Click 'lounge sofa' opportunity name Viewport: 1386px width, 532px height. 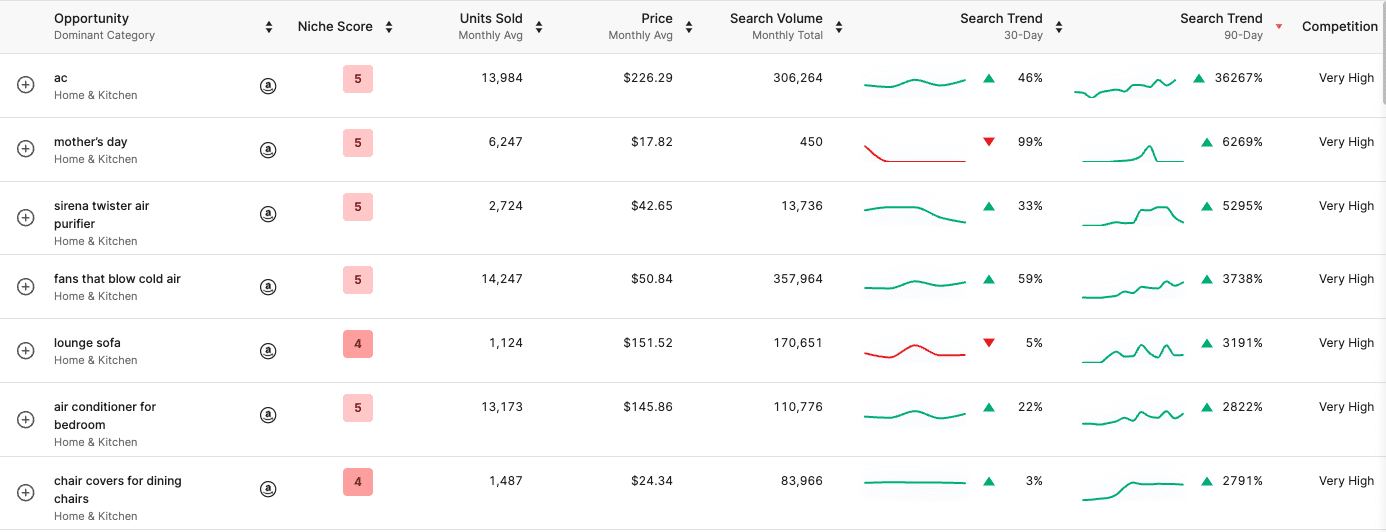87,343
